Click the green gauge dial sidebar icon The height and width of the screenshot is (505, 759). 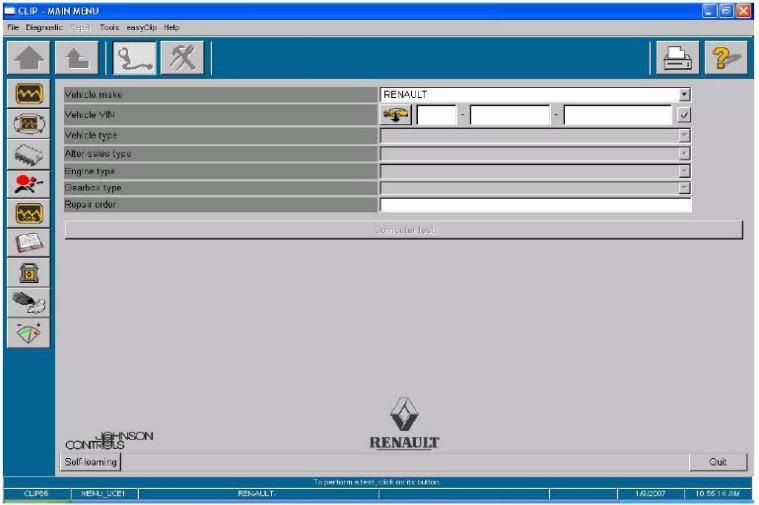(x=29, y=333)
